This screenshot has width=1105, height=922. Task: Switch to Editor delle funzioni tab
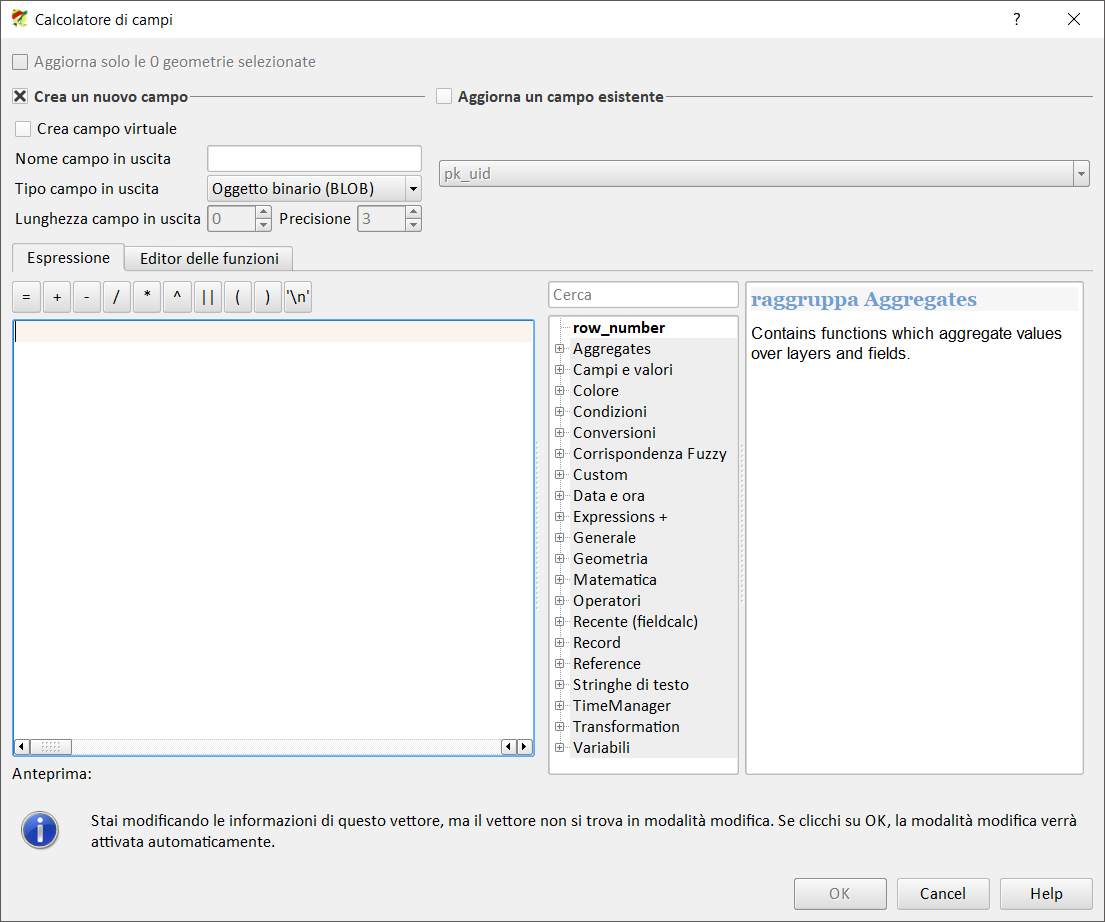point(209,258)
